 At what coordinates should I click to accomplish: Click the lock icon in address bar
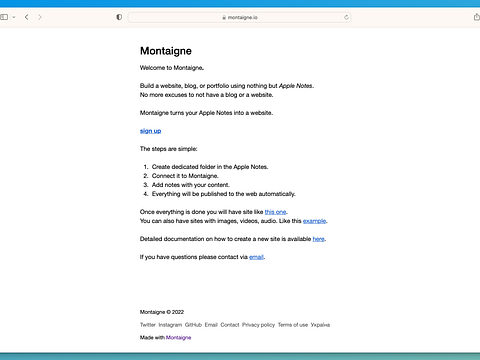click(224, 17)
